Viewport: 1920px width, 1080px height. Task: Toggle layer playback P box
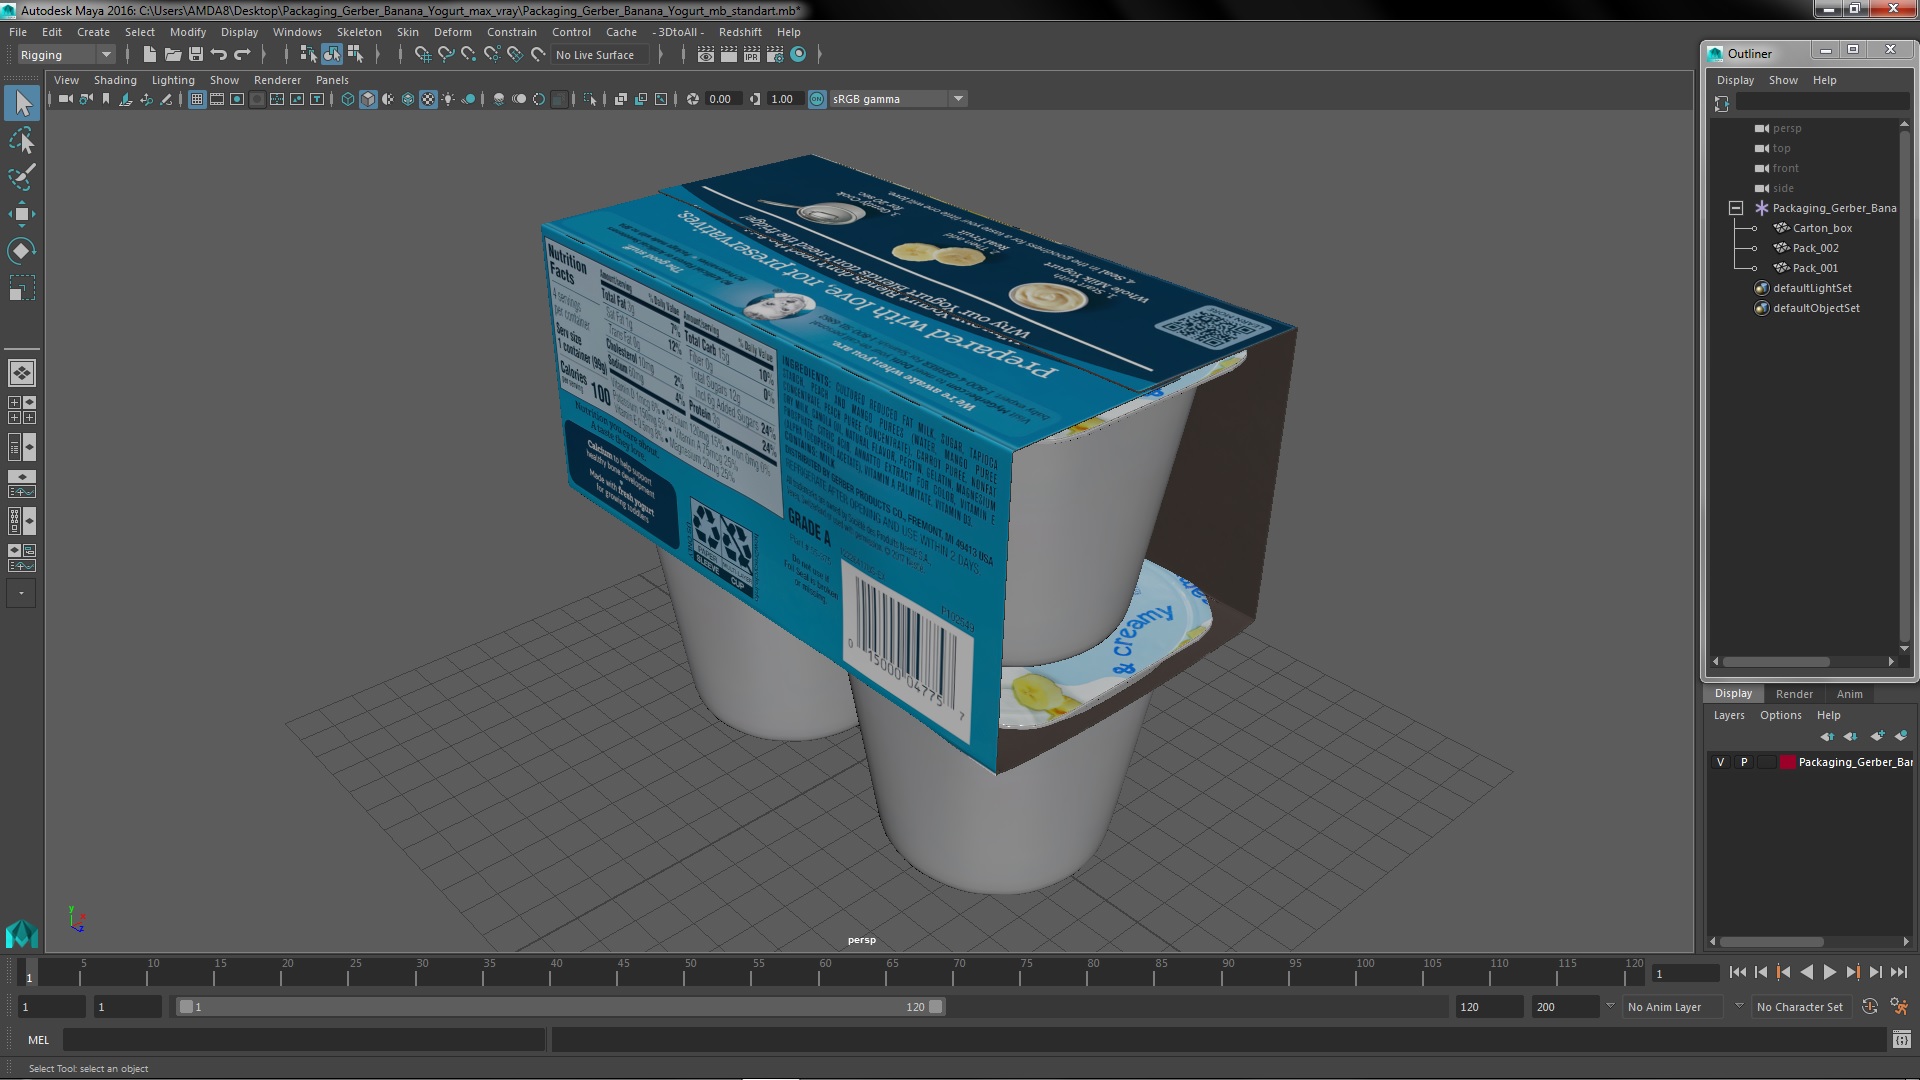(1744, 762)
